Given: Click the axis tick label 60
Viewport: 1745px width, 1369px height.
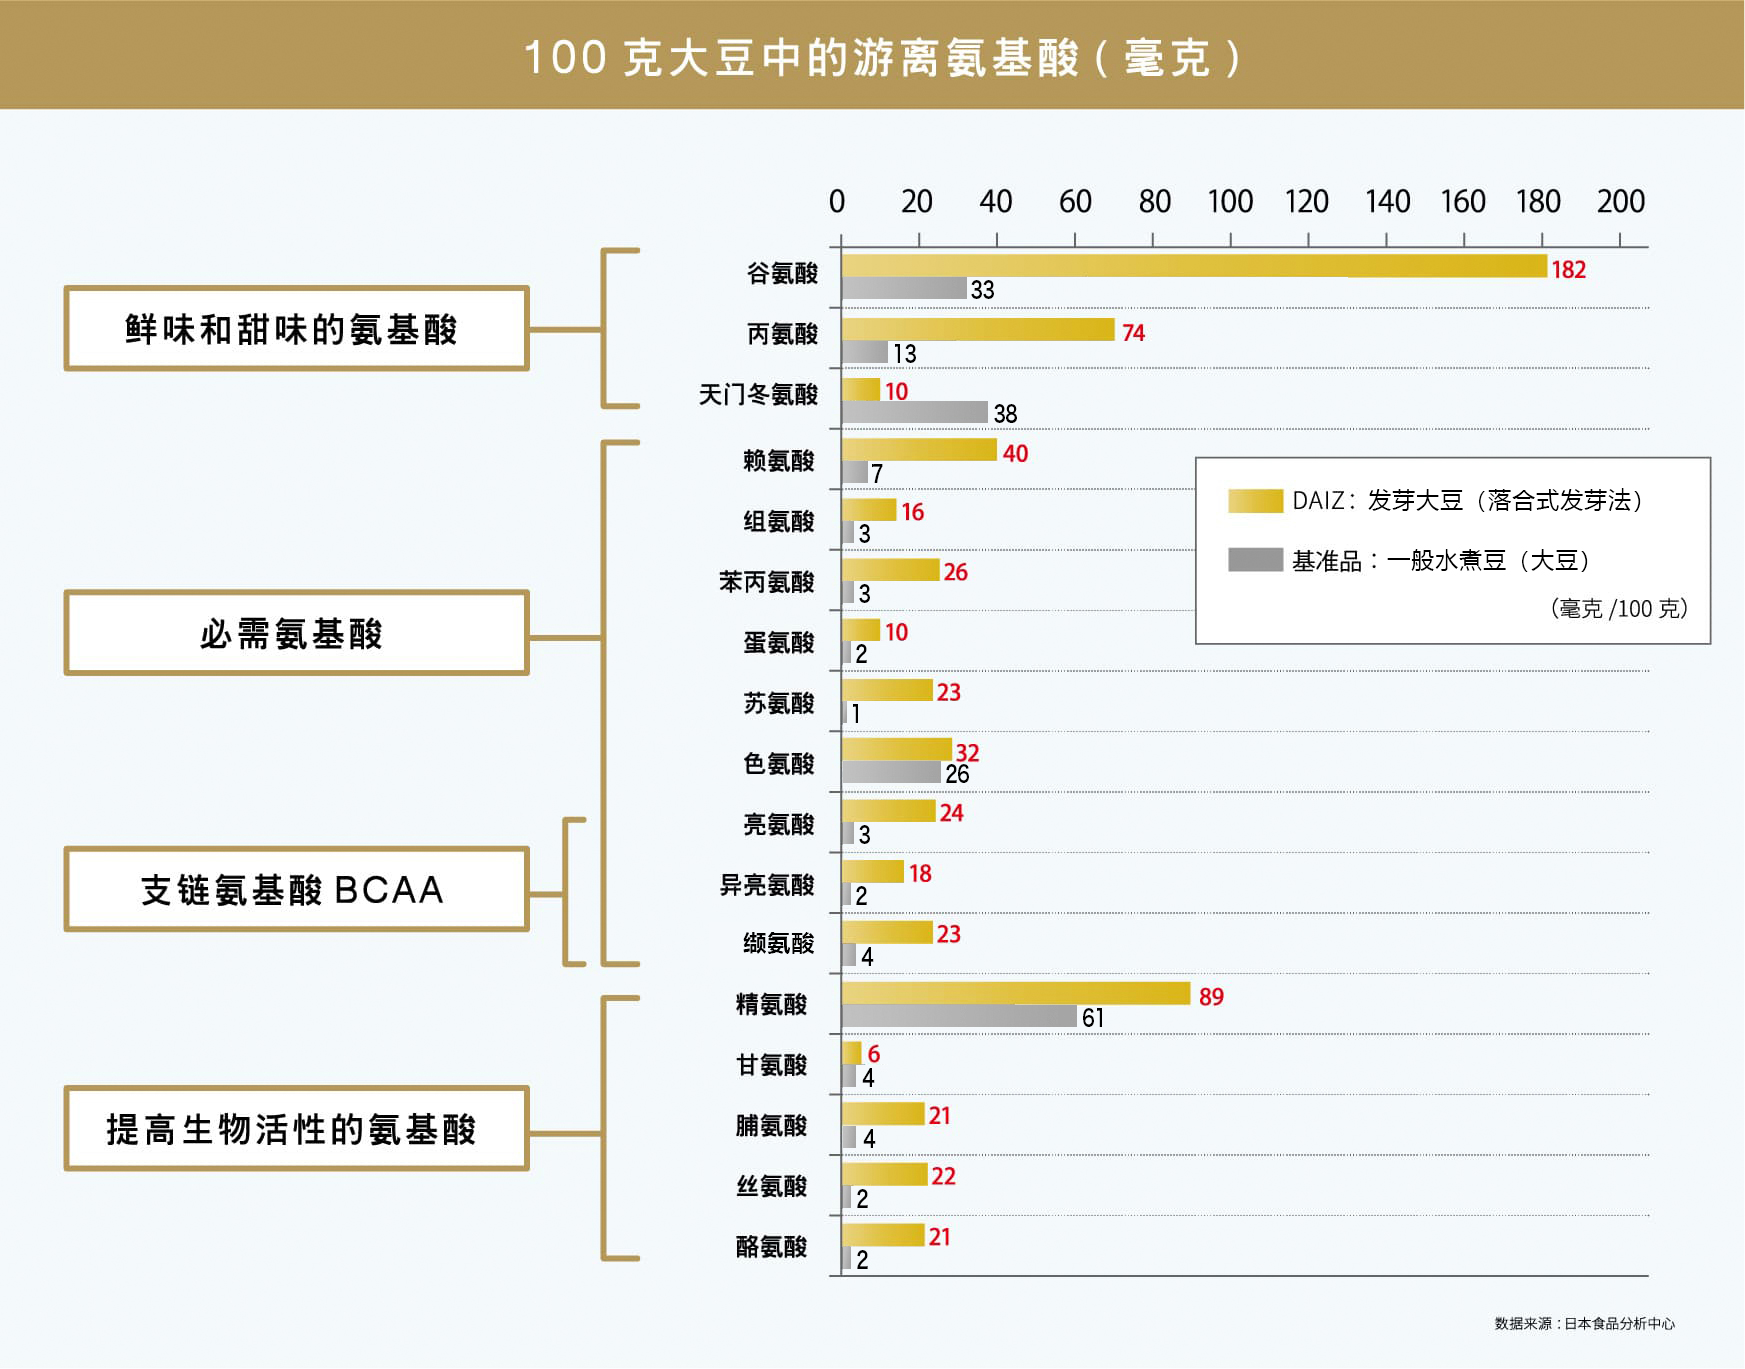Looking at the screenshot, I should point(1075,202).
